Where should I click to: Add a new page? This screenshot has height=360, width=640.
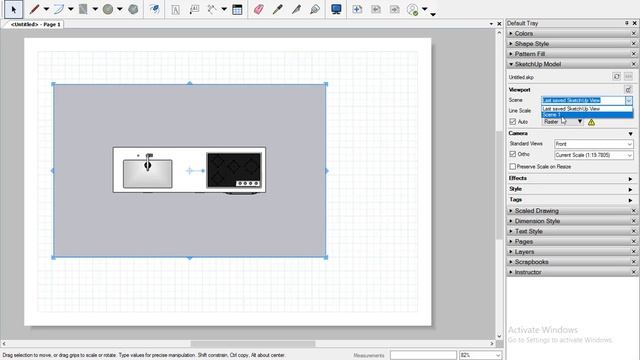point(357,9)
